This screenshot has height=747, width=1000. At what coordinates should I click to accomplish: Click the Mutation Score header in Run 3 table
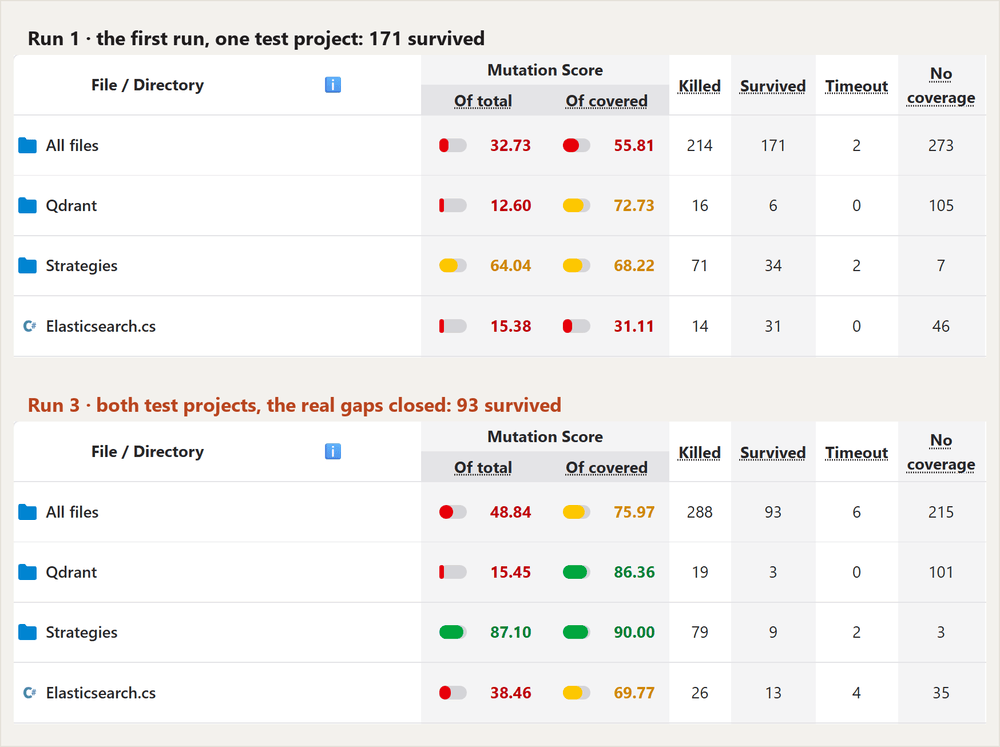pyautogui.click(x=545, y=437)
